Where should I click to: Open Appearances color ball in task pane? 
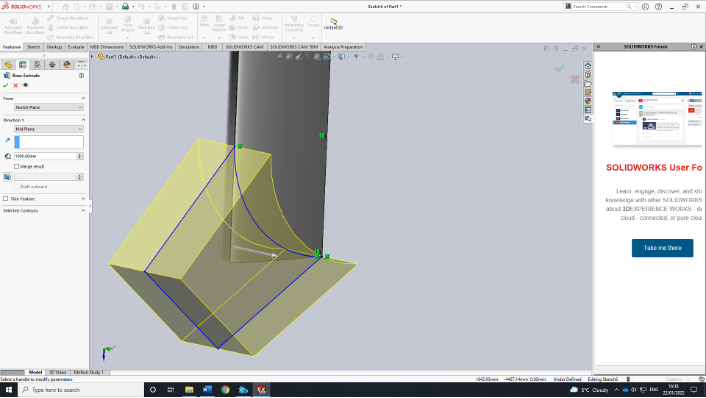click(588, 101)
